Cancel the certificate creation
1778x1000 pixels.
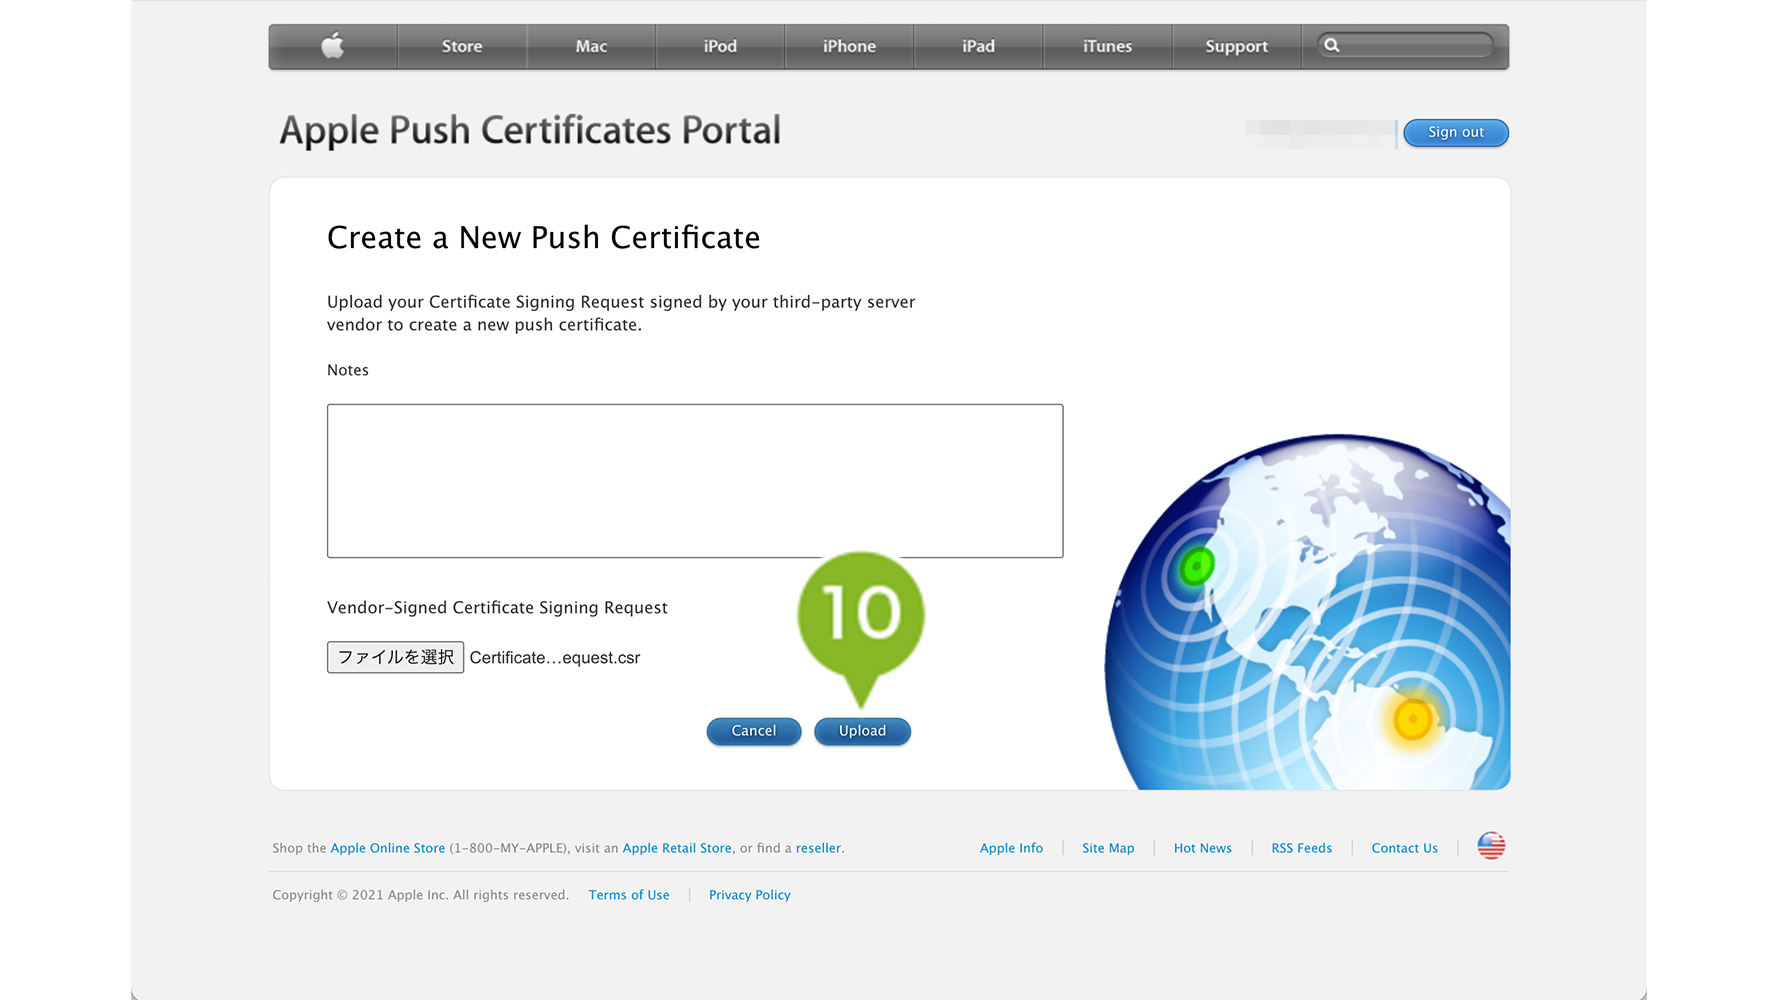tap(754, 731)
